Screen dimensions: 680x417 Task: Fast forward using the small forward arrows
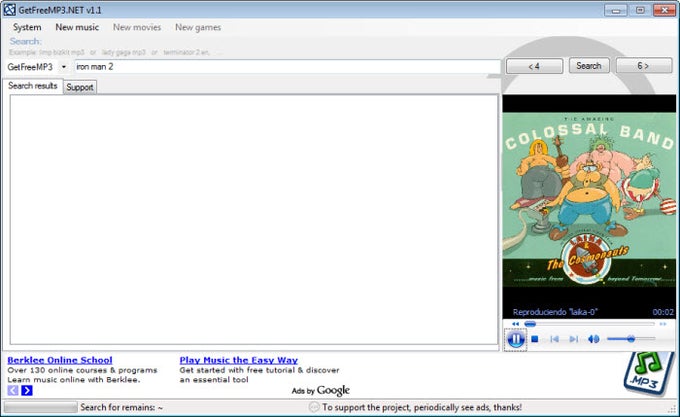(x=663, y=324)
